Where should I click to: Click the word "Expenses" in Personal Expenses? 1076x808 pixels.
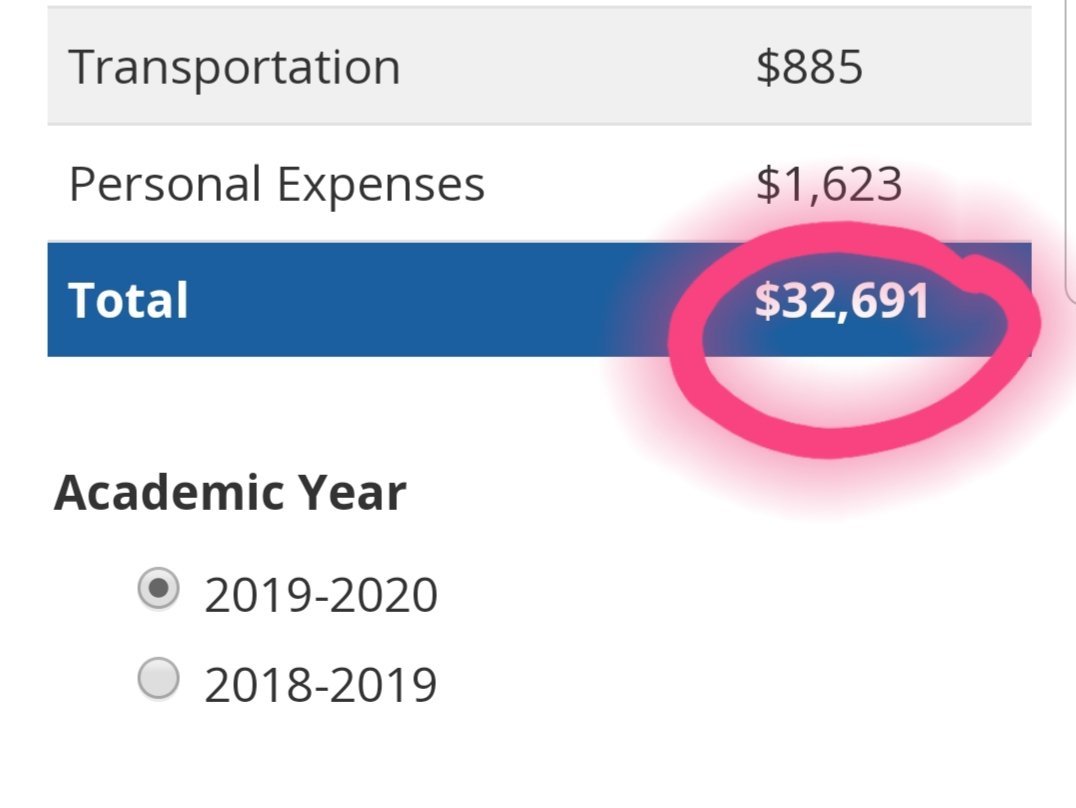tap(381, 184)
